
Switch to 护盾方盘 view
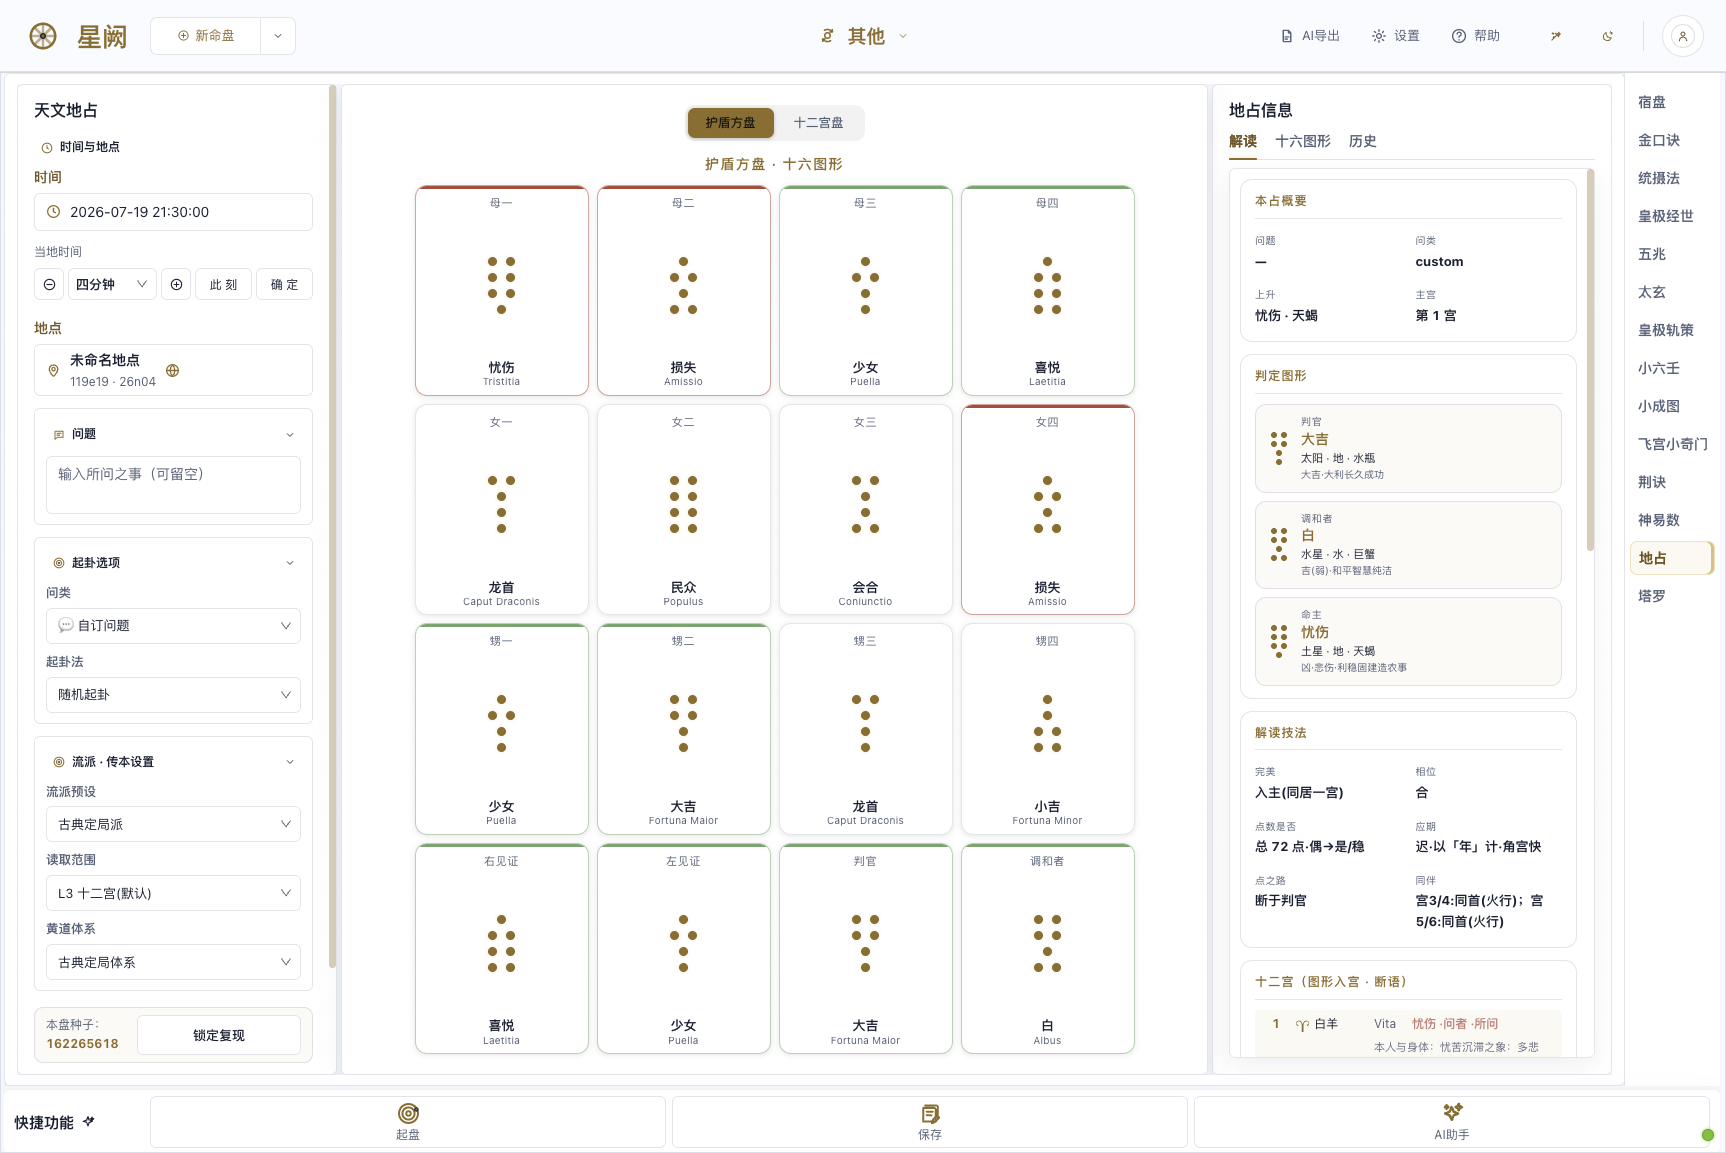tap(731, 123)
